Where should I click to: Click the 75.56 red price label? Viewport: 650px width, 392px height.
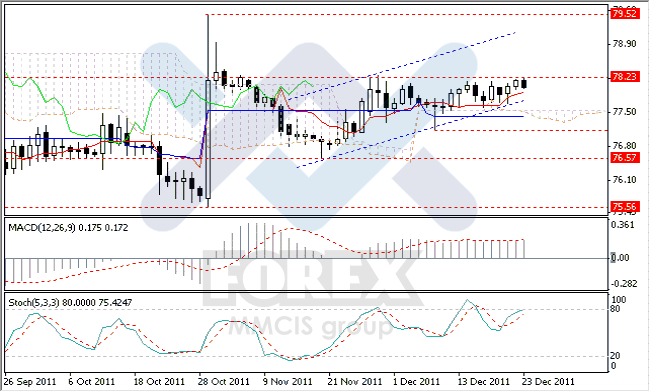tap(624, 207)
